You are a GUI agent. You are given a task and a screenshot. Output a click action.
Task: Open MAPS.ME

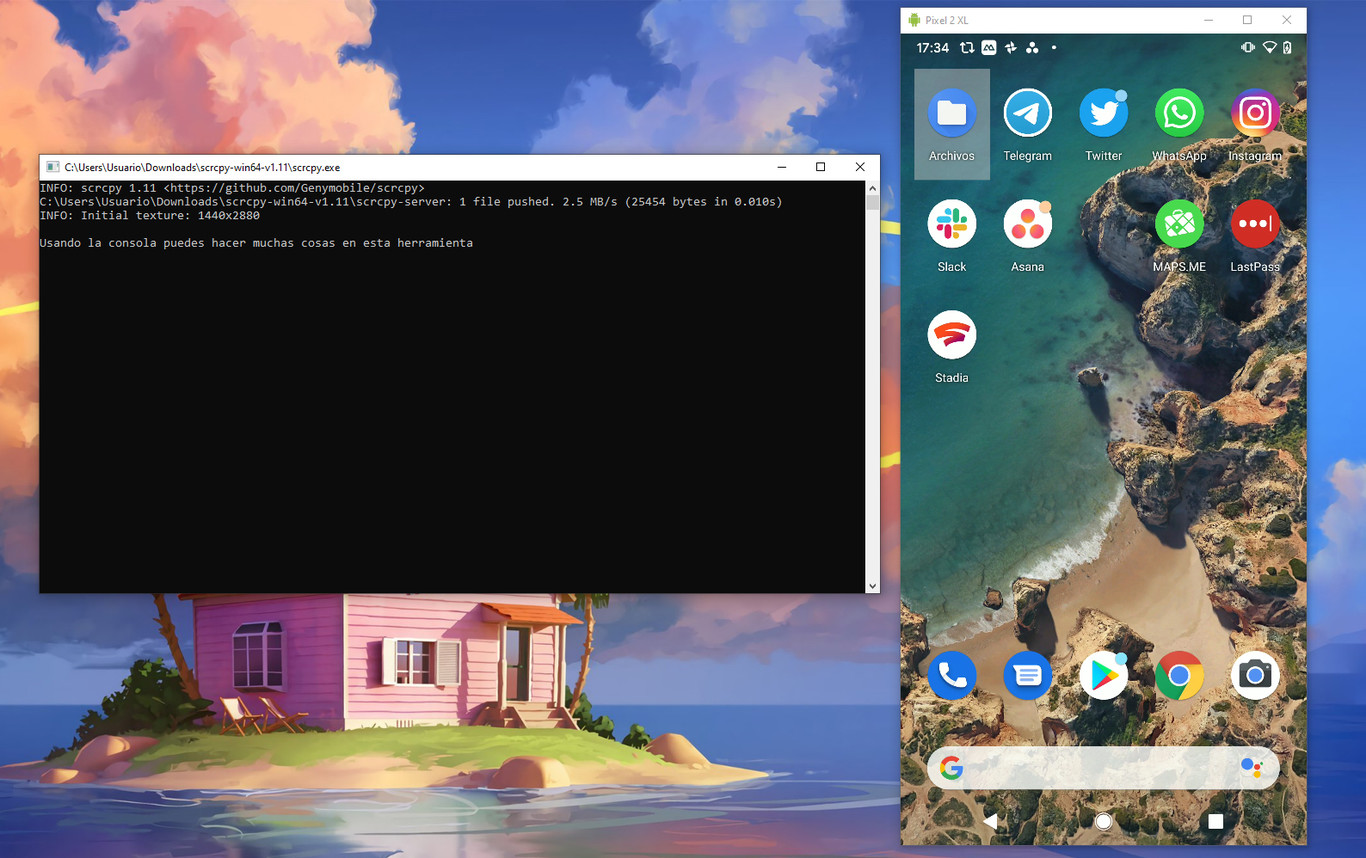click(x=1179, y=223)
